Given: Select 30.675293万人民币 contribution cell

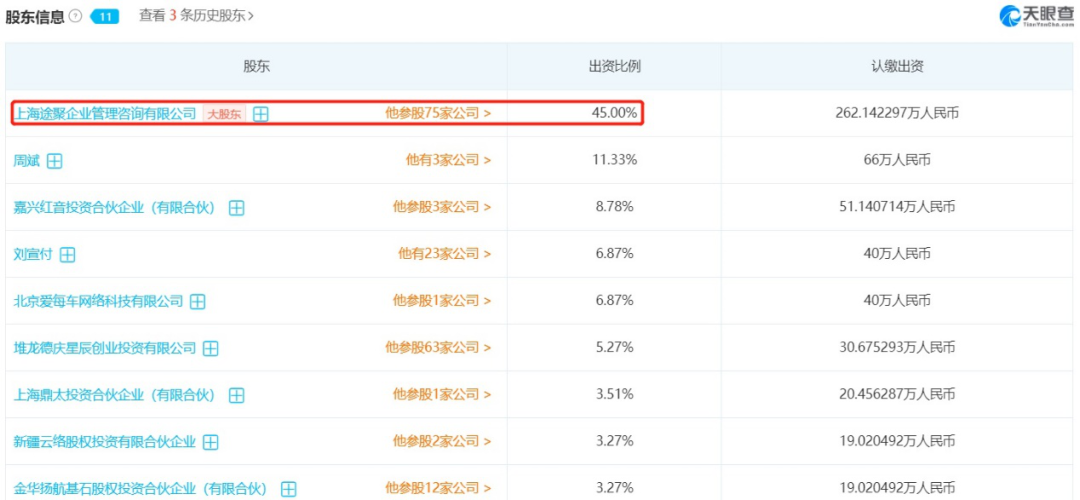Looking at the screenshot, I should click(x=896, y=348).
